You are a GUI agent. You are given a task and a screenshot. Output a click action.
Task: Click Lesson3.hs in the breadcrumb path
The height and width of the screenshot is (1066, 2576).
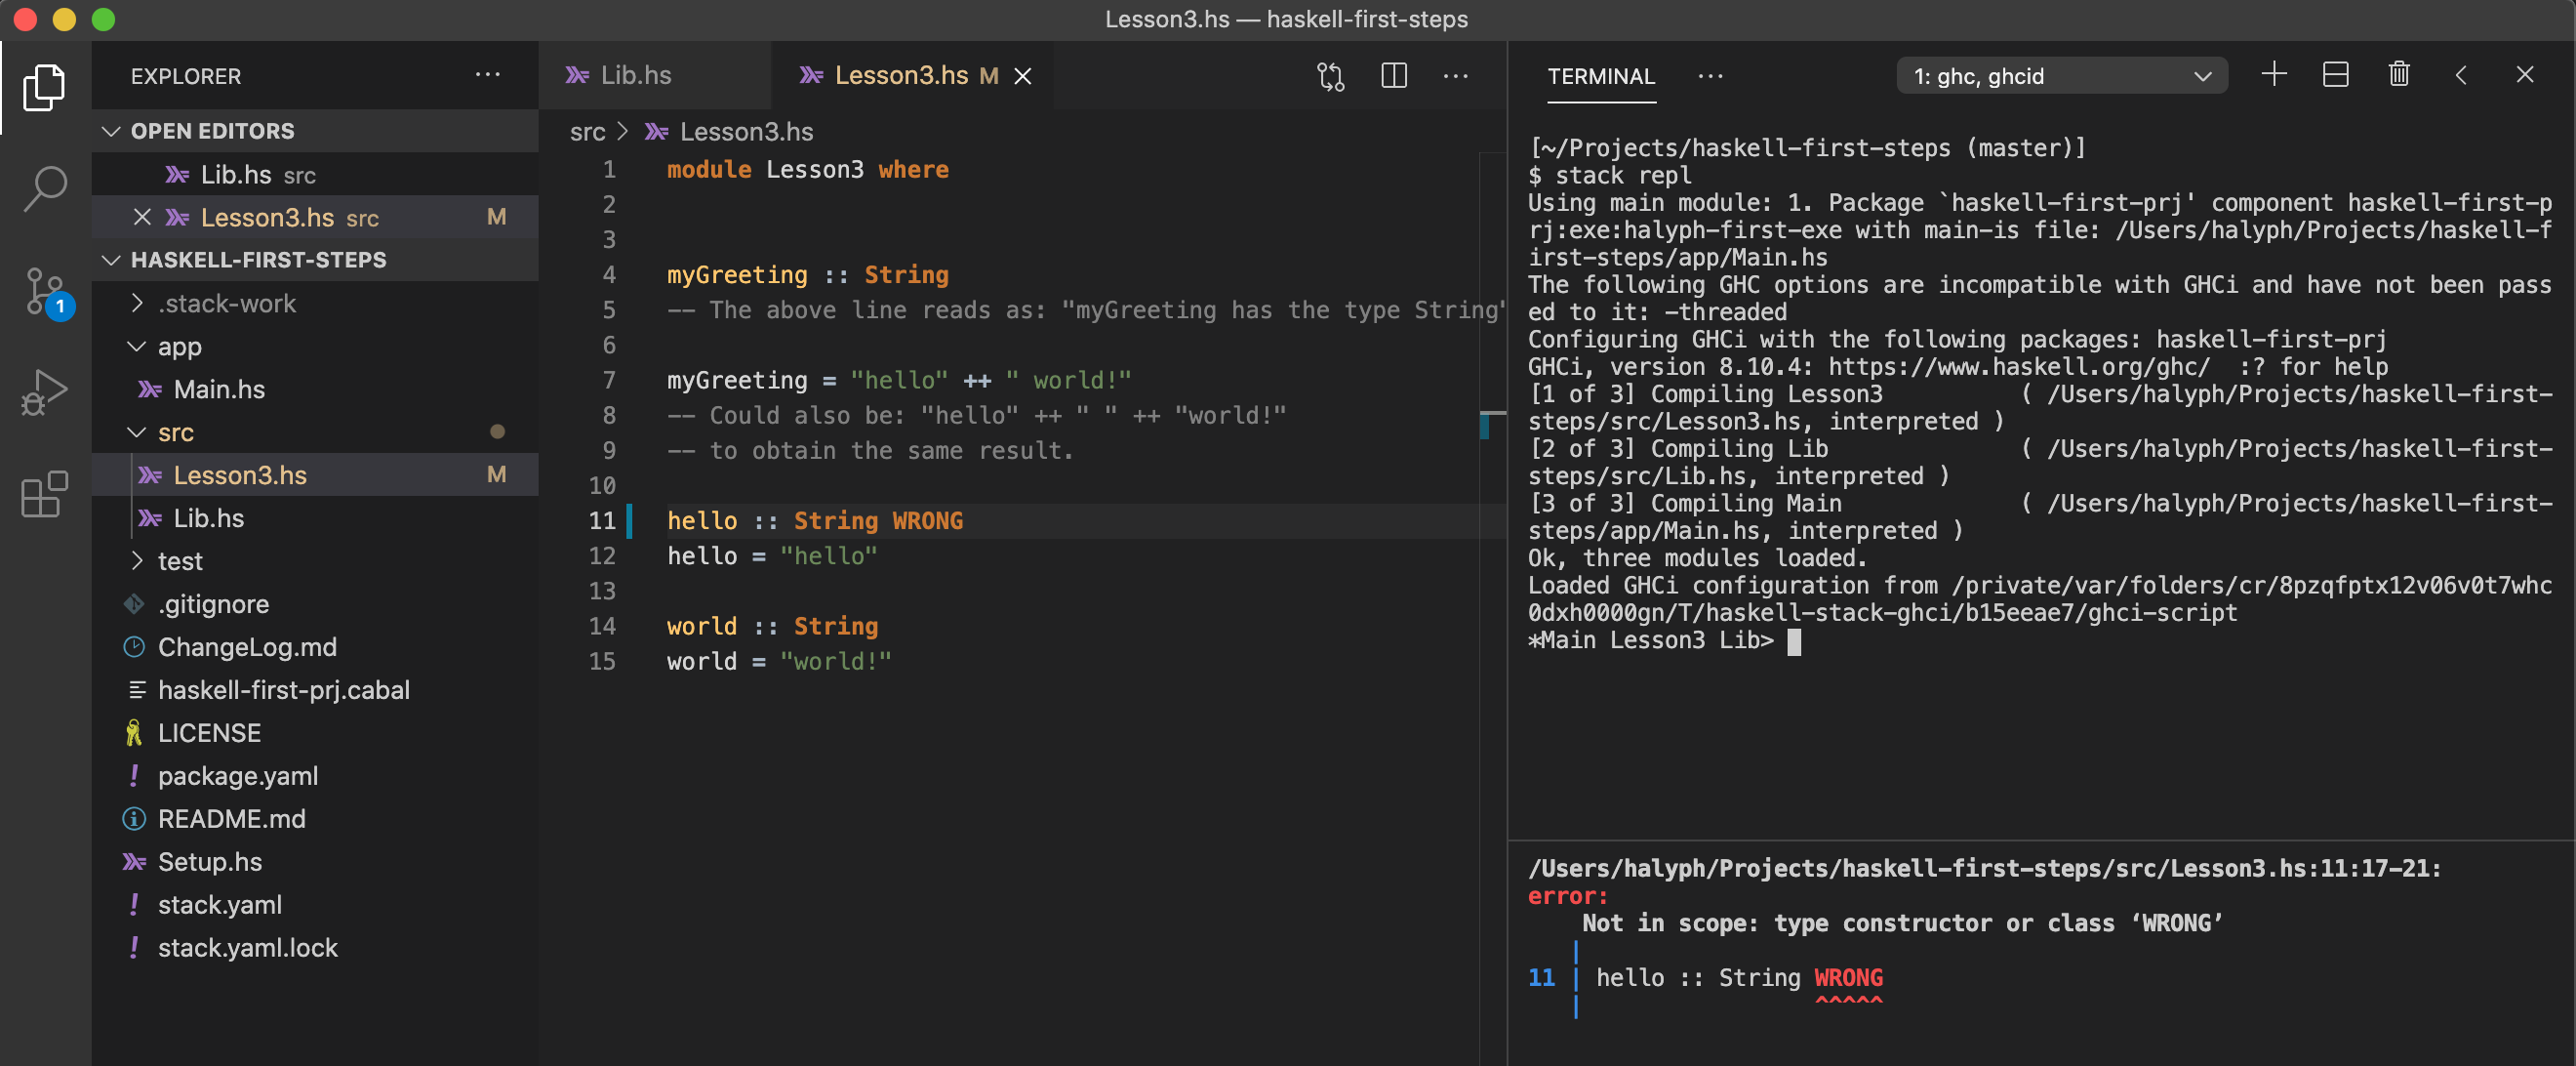click(x=745, y=131)
